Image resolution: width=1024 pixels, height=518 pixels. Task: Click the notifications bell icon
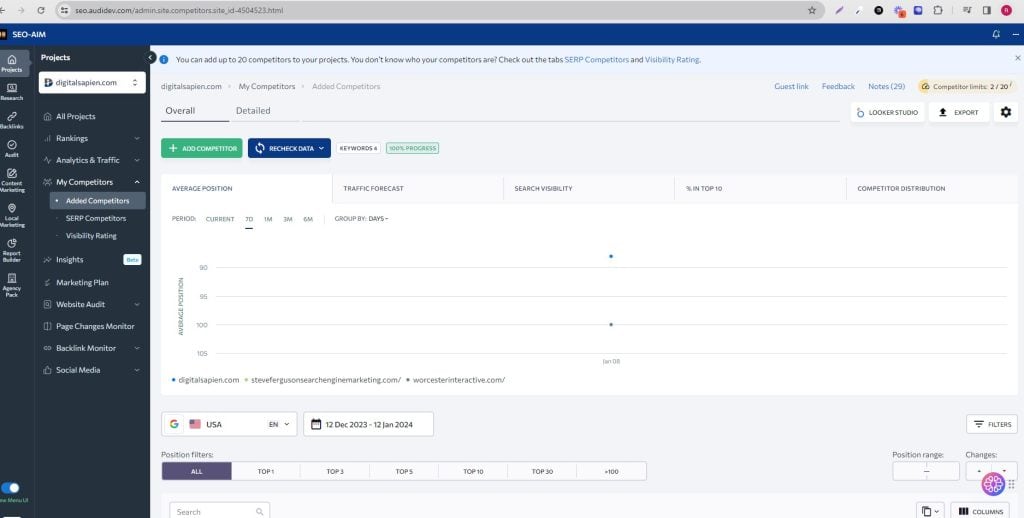(x=996, y=35)
